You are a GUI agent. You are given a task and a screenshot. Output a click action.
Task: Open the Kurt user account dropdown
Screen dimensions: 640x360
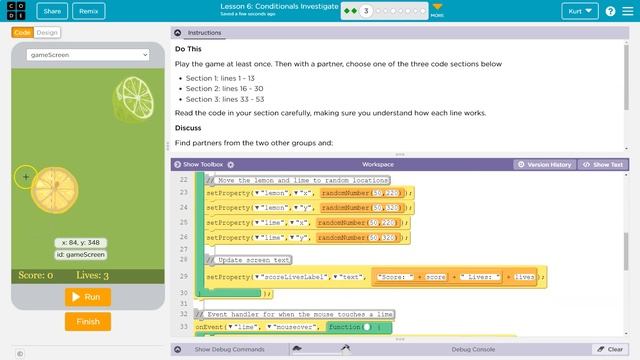pos(580,11)
